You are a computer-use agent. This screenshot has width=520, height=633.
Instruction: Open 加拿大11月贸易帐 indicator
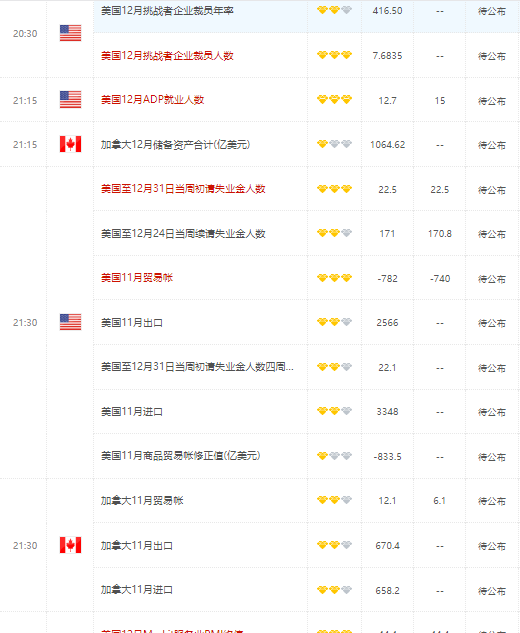142,501
